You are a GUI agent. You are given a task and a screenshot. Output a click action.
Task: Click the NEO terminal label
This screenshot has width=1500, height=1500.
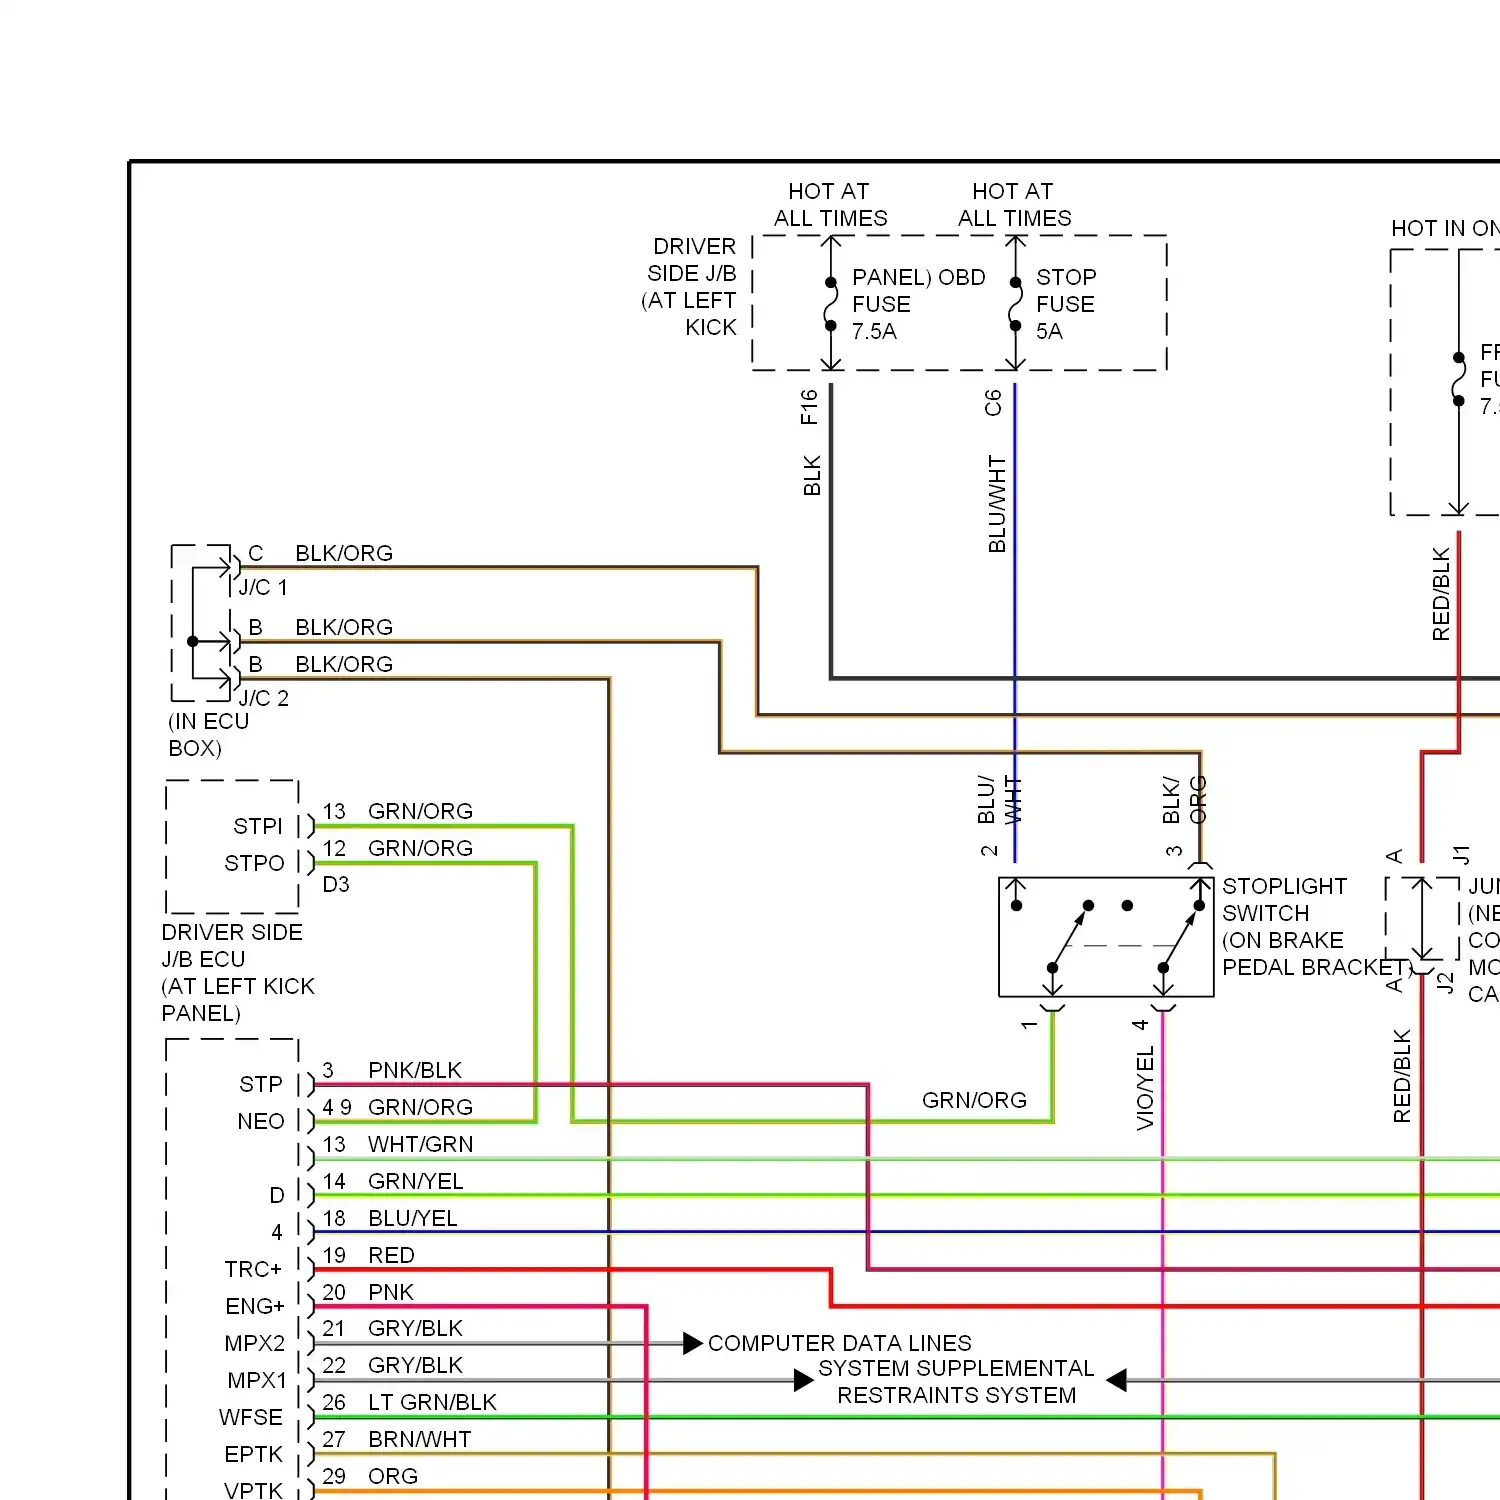[261, 1121]
